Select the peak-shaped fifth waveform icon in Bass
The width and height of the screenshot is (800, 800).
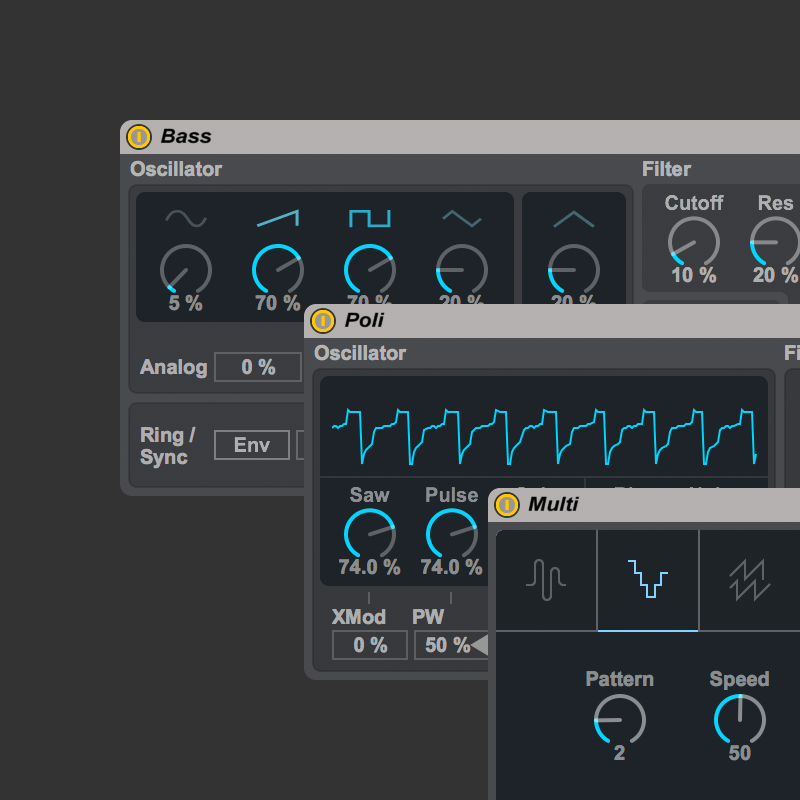[573, 217]
